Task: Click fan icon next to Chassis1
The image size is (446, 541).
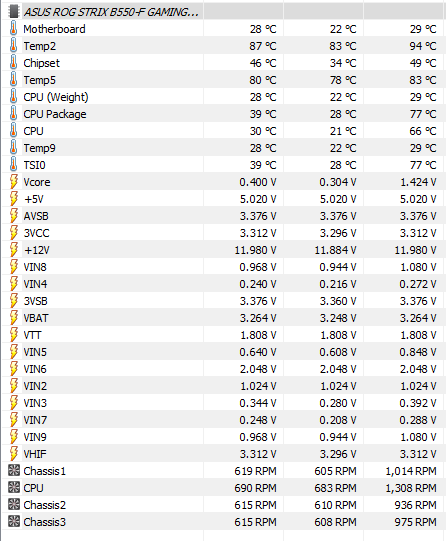Action: pos(14,471)
